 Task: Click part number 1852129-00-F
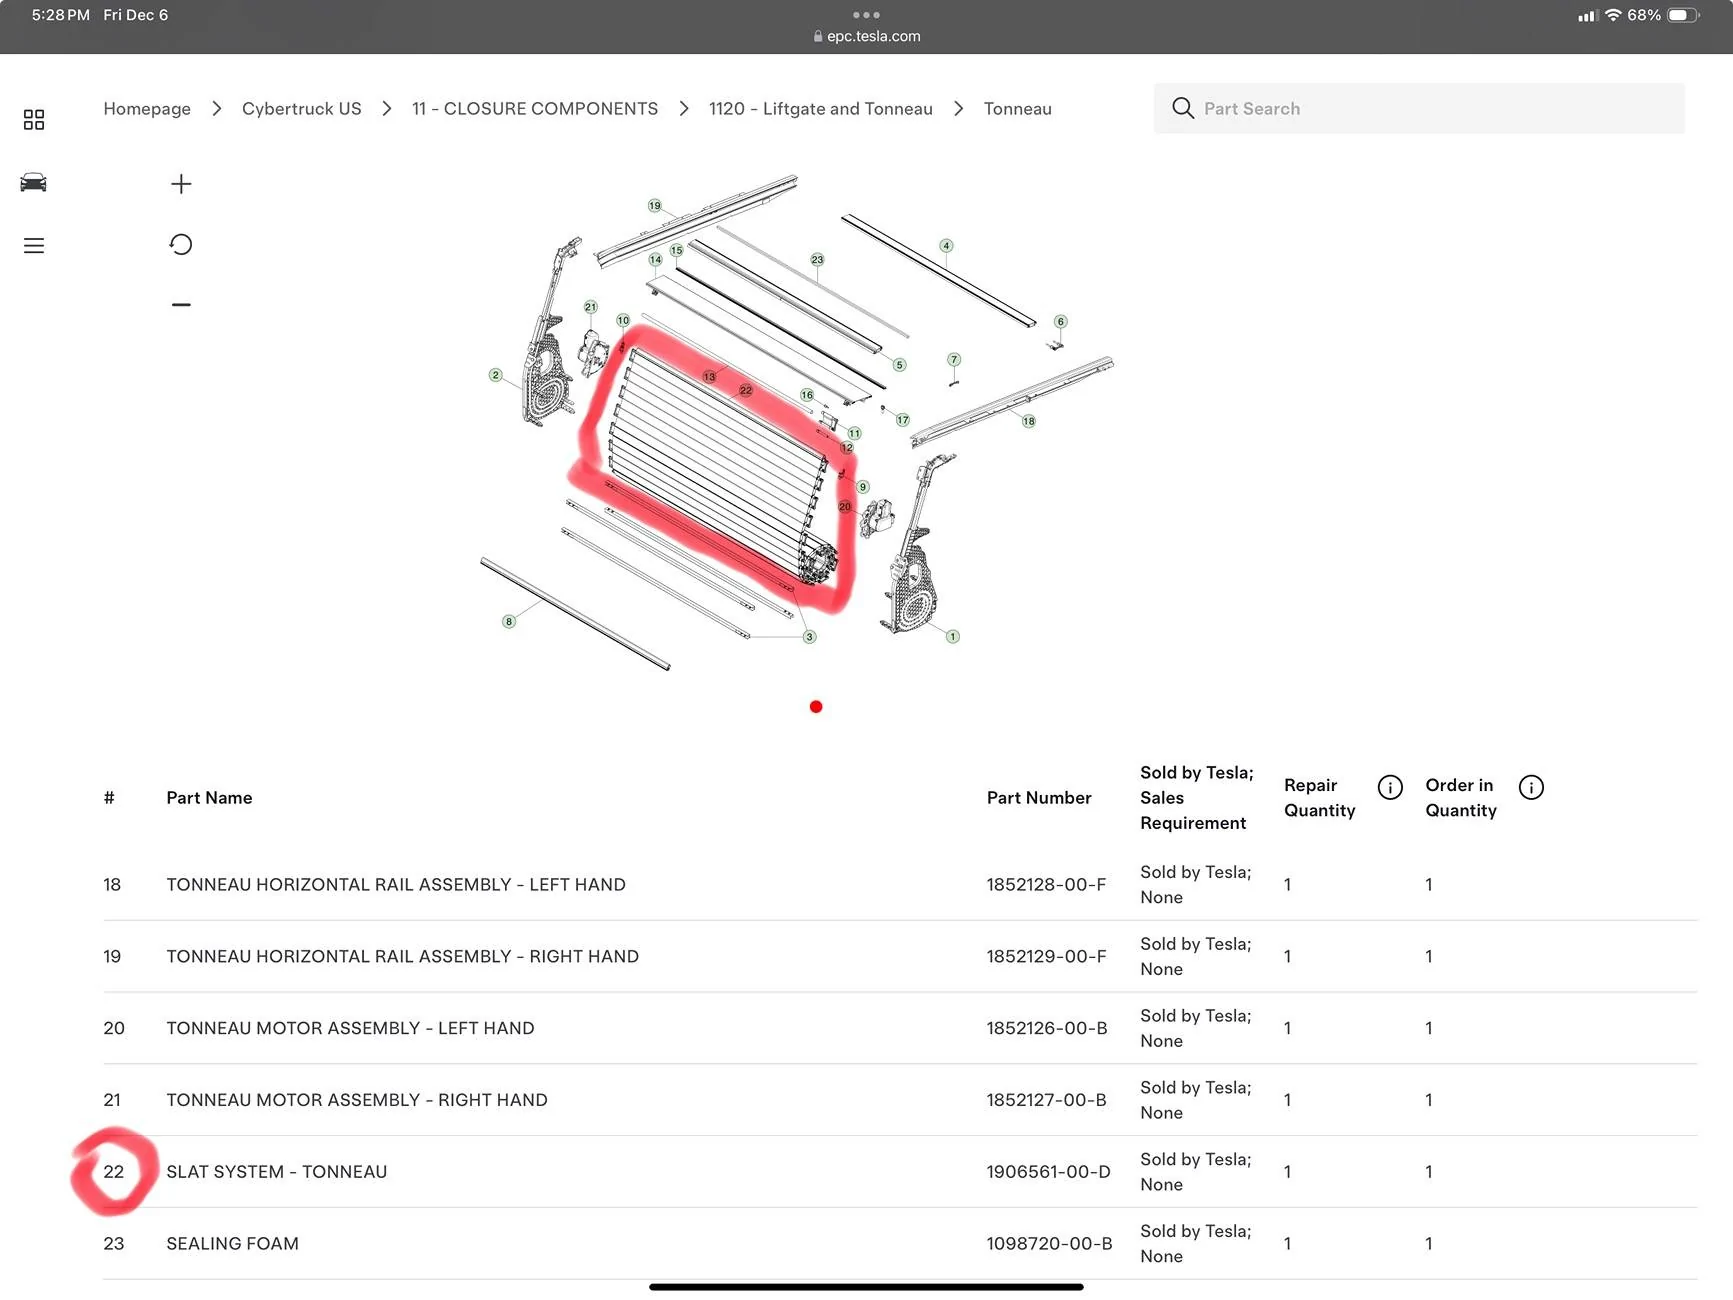pyautogui.click(x=1046, y=957)
